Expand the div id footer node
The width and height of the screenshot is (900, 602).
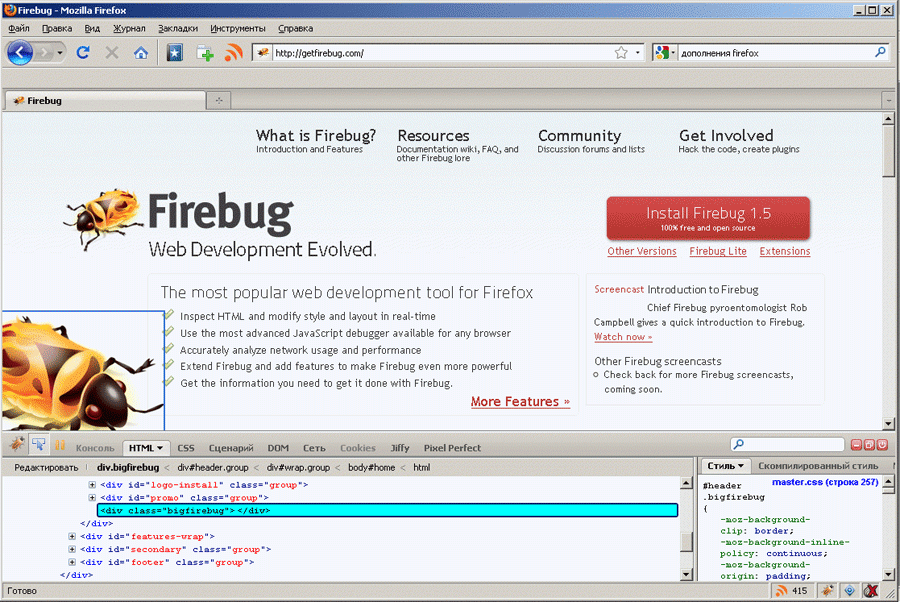click(x=72, y=562)
